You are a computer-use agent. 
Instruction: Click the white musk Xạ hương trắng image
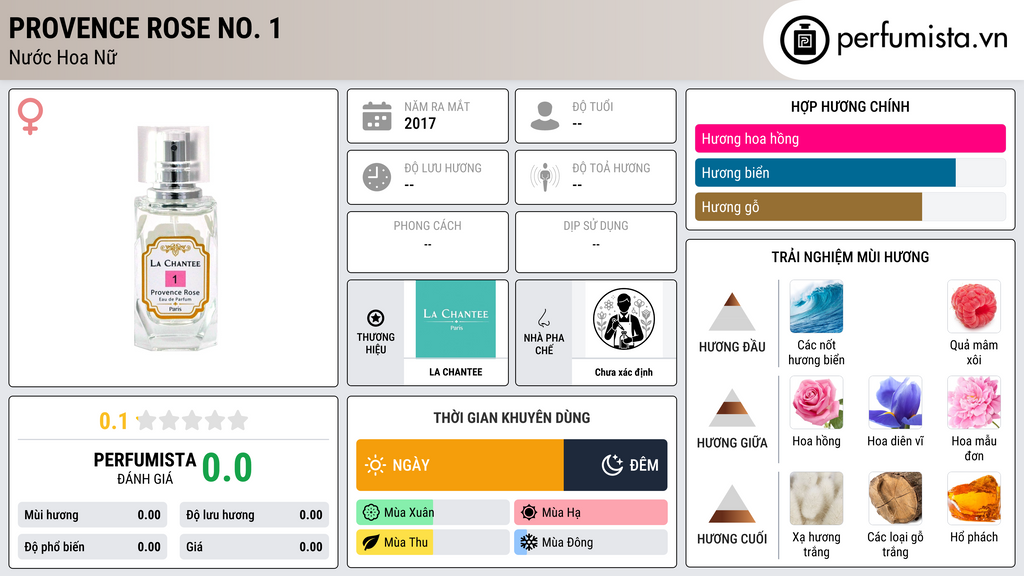[816, 498]
